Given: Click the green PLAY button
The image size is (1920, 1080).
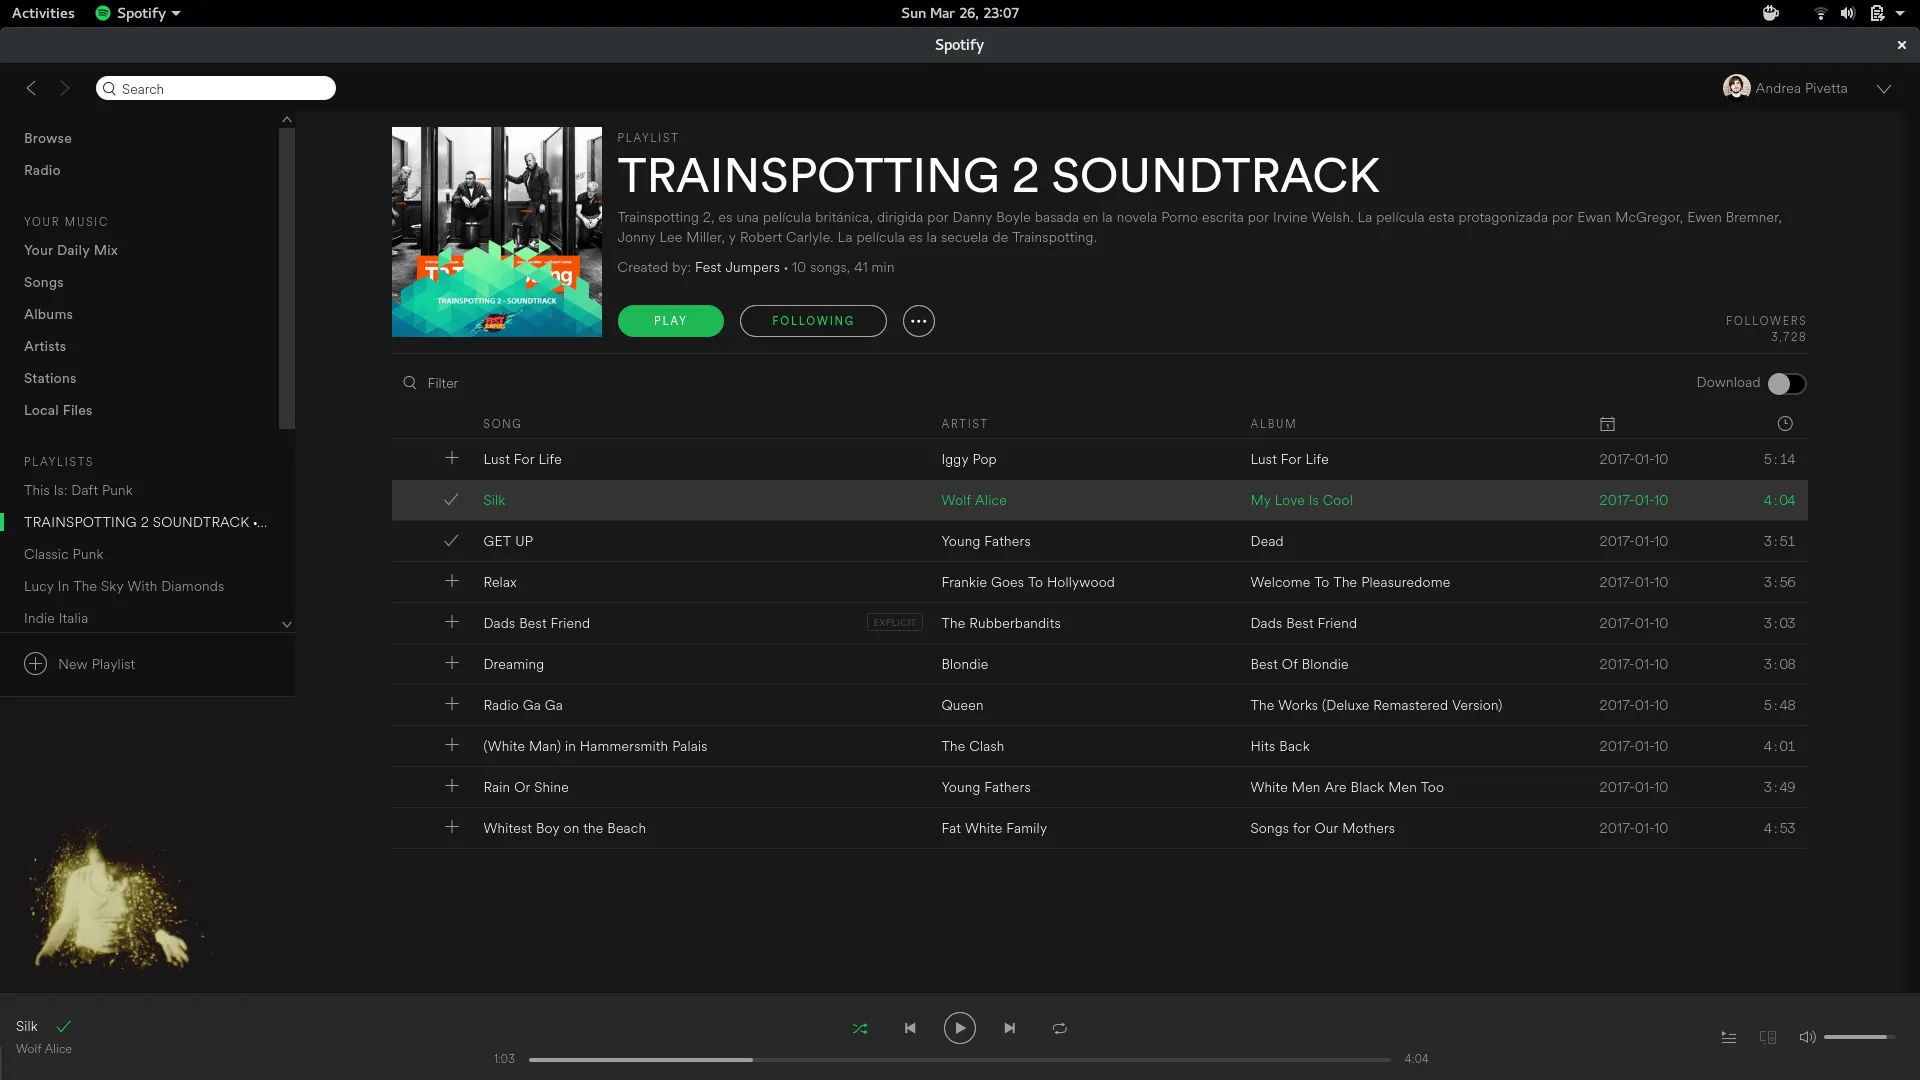Looking at the screenshot, I should (x=670, y=321).
